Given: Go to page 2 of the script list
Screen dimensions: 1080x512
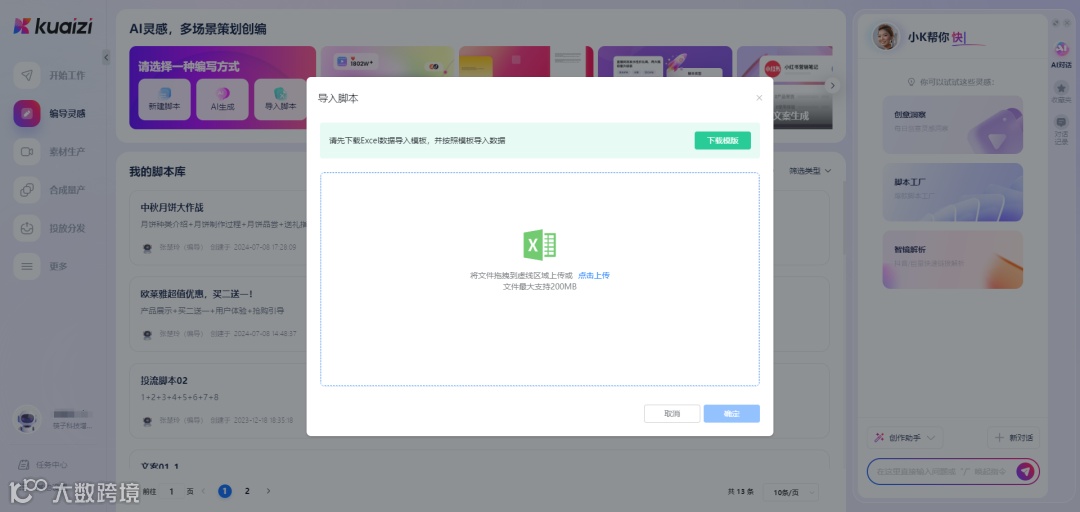Looking at the screenshot, I should (247, 491).
